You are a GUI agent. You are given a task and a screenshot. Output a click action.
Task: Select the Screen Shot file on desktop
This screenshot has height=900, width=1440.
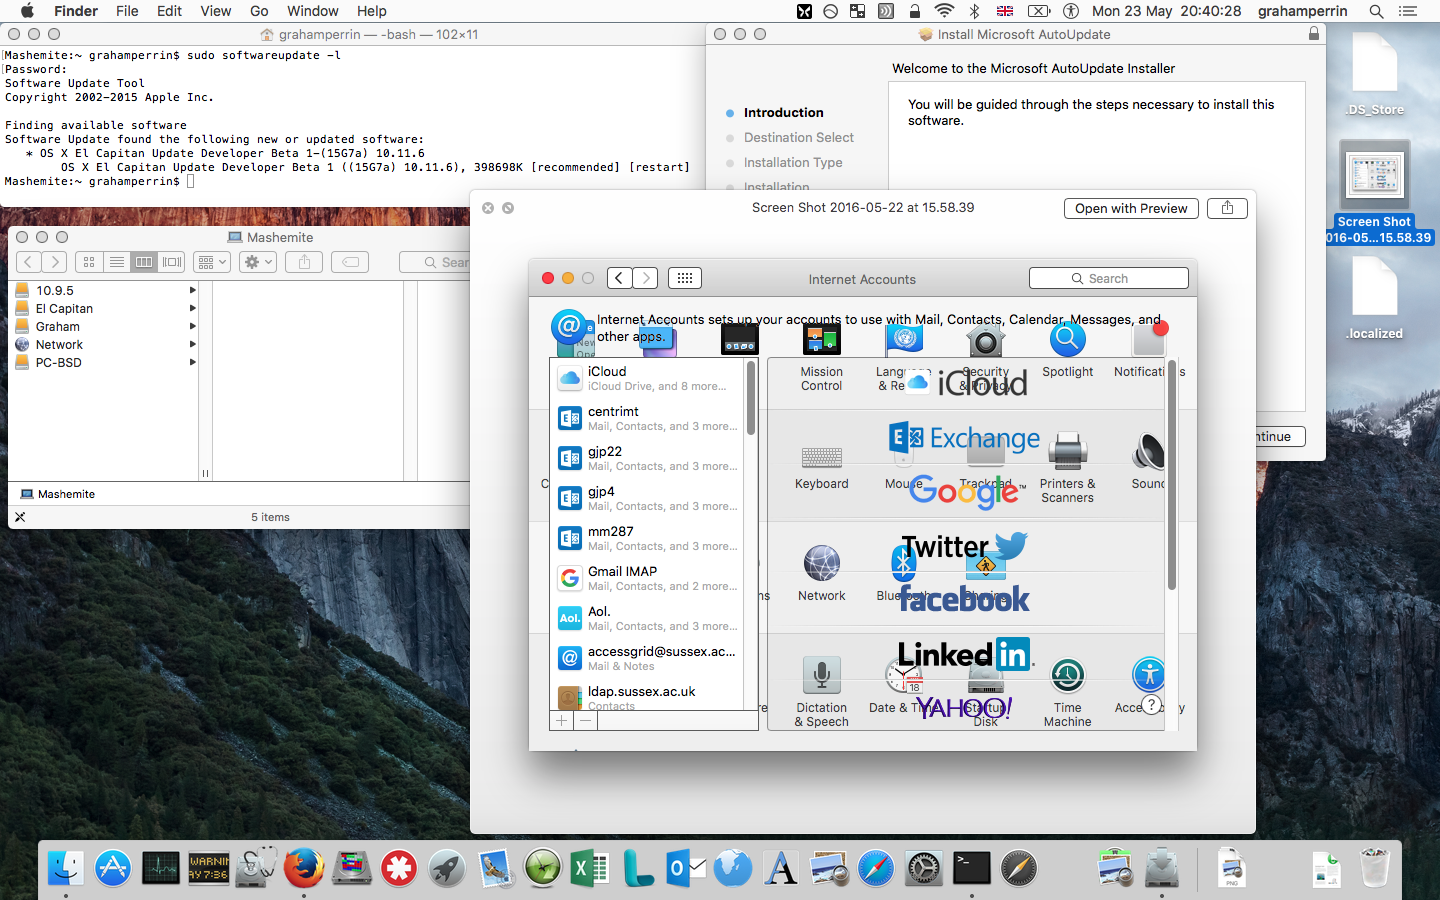[1377, 193]
